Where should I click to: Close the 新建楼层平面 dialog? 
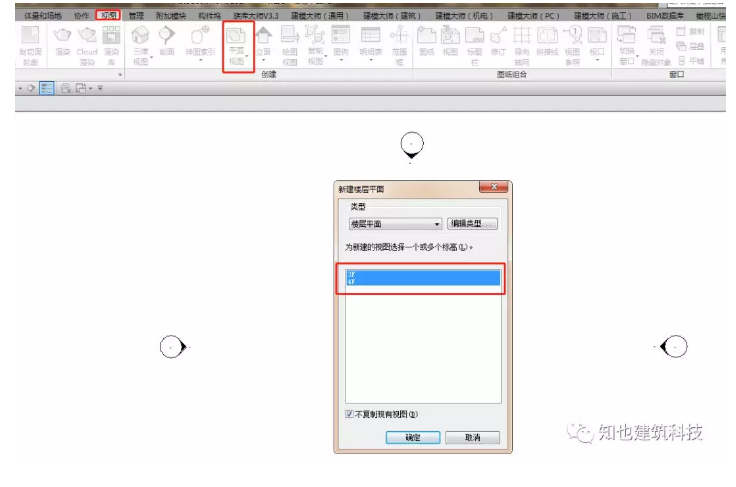coord(494,187)
